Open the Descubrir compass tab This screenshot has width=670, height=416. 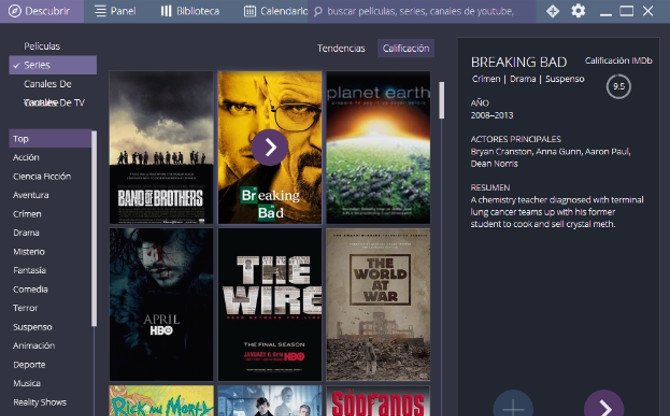(41, 11)
